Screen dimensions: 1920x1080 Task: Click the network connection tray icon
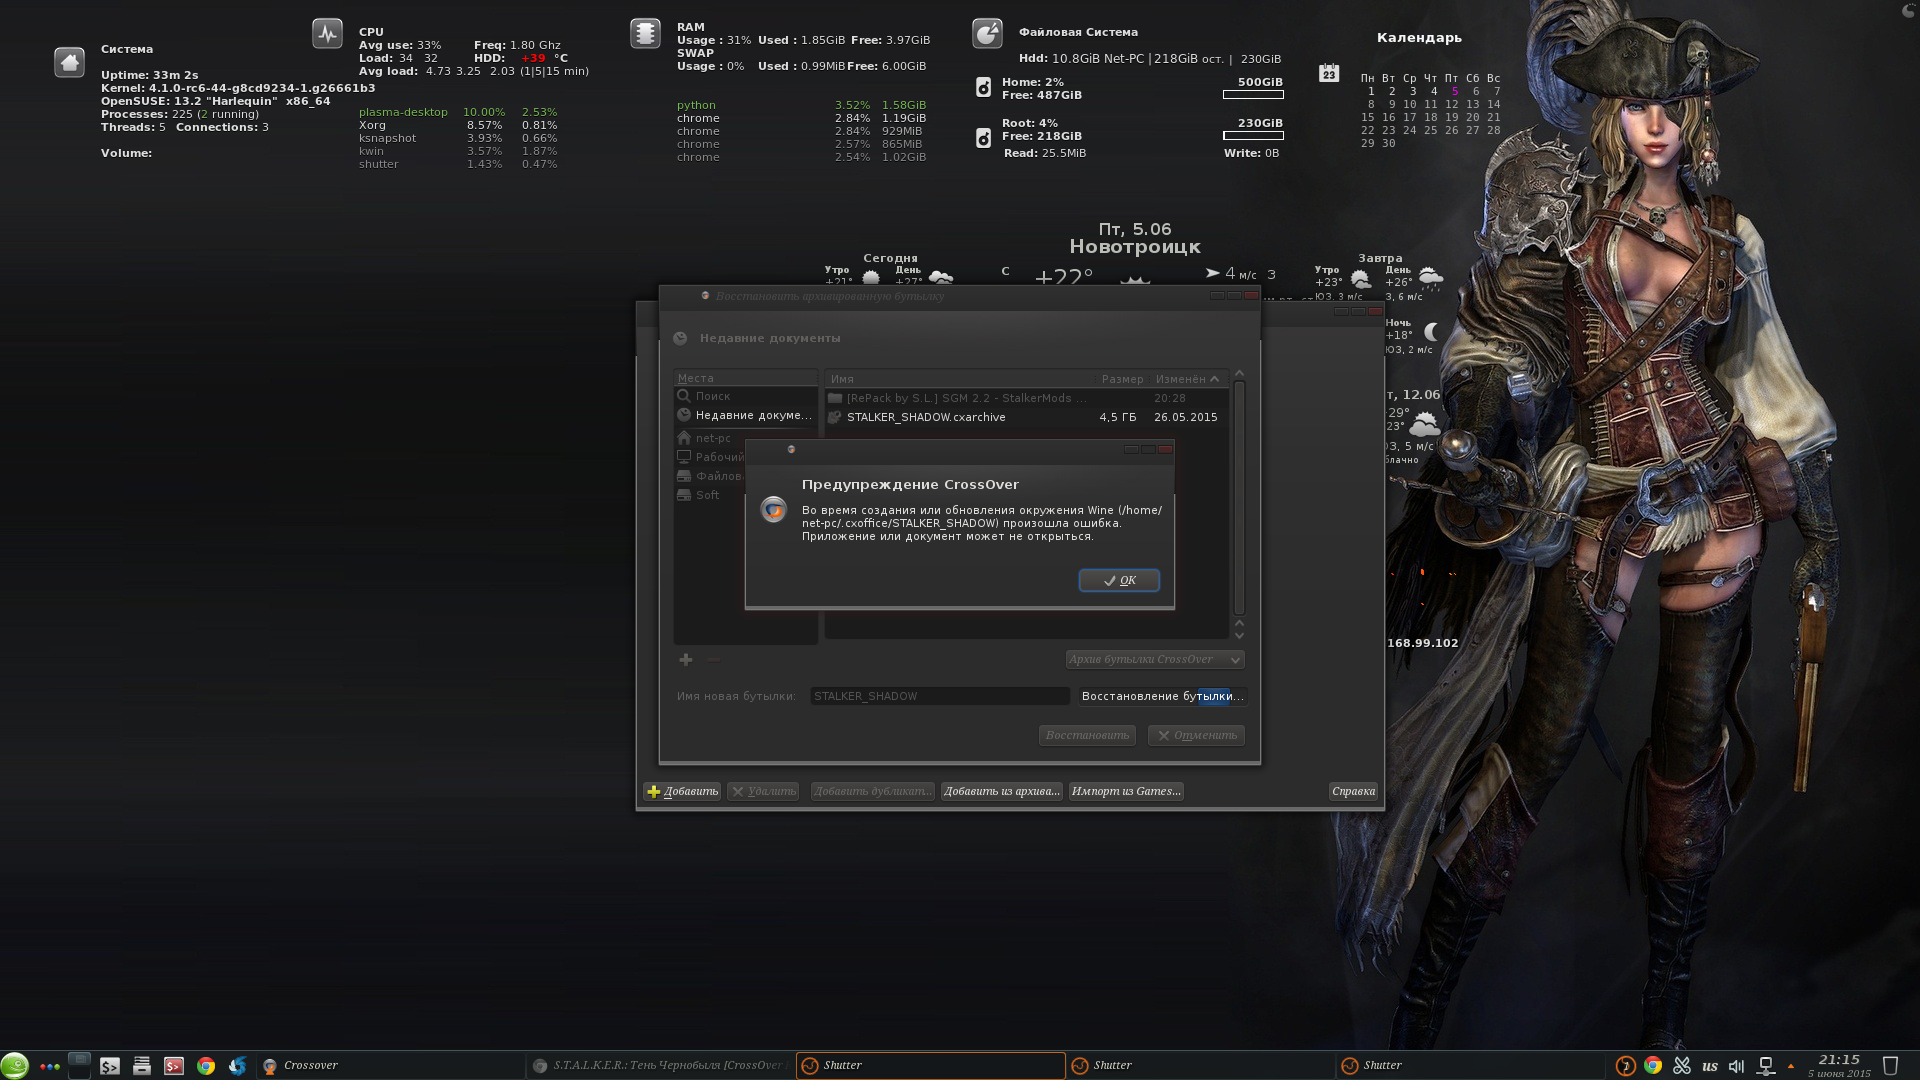pyautogui.click(x=1766, y=1066)
